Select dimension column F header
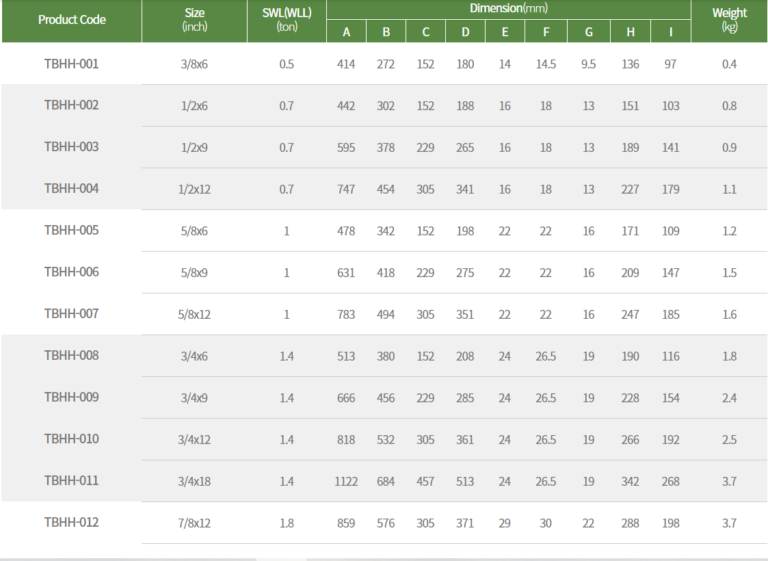The image size is (768, 561). (546, 31)
